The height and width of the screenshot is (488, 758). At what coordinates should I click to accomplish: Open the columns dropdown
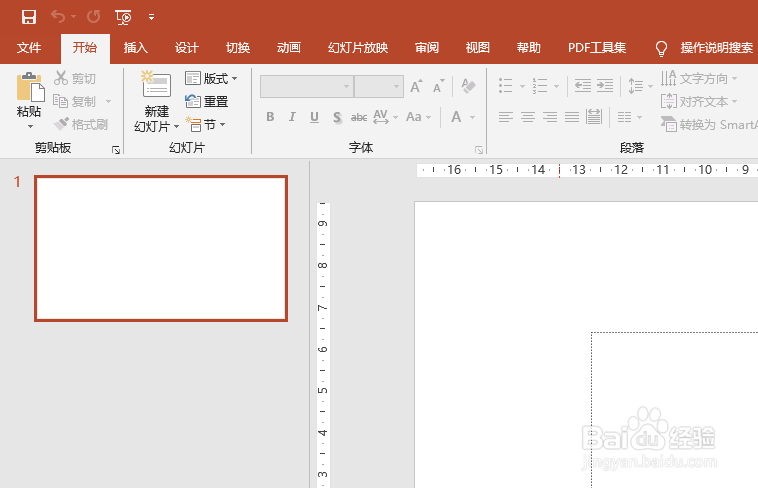click(629, 117)
